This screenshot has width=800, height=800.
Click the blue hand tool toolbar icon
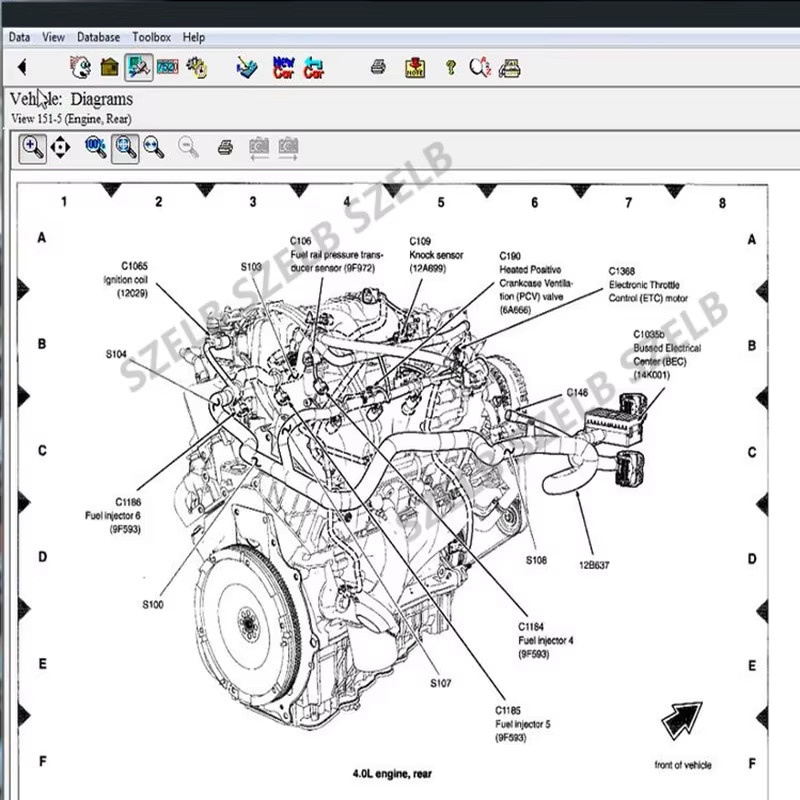[247, 67]
